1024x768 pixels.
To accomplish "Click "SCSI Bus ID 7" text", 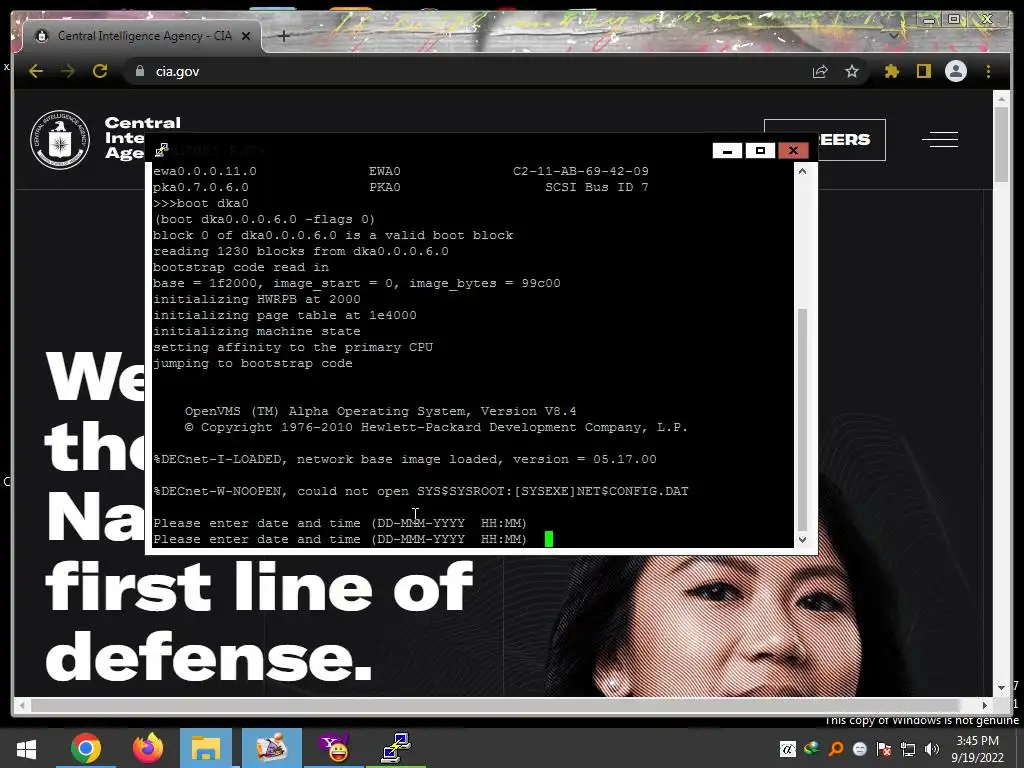I will tap(597, 187).
